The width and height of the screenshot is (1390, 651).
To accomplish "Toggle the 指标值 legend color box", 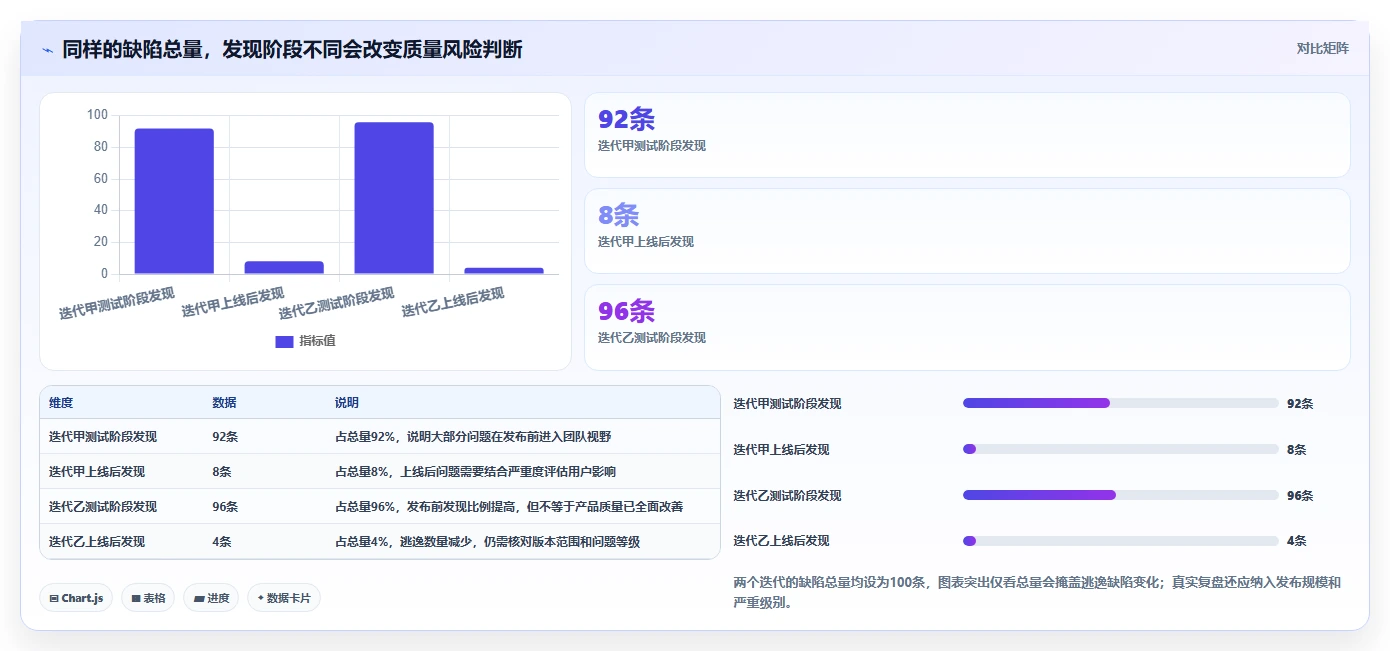I will (284, 341).
